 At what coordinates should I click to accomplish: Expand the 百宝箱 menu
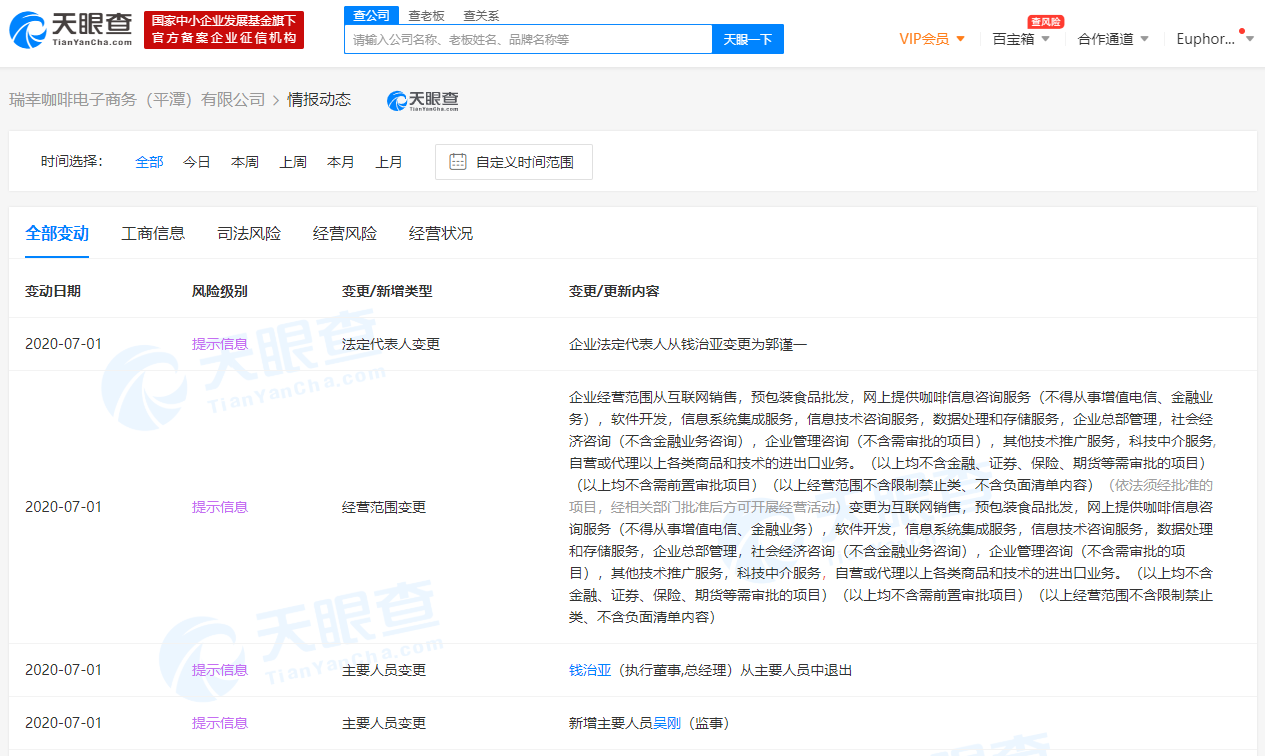1021,39
